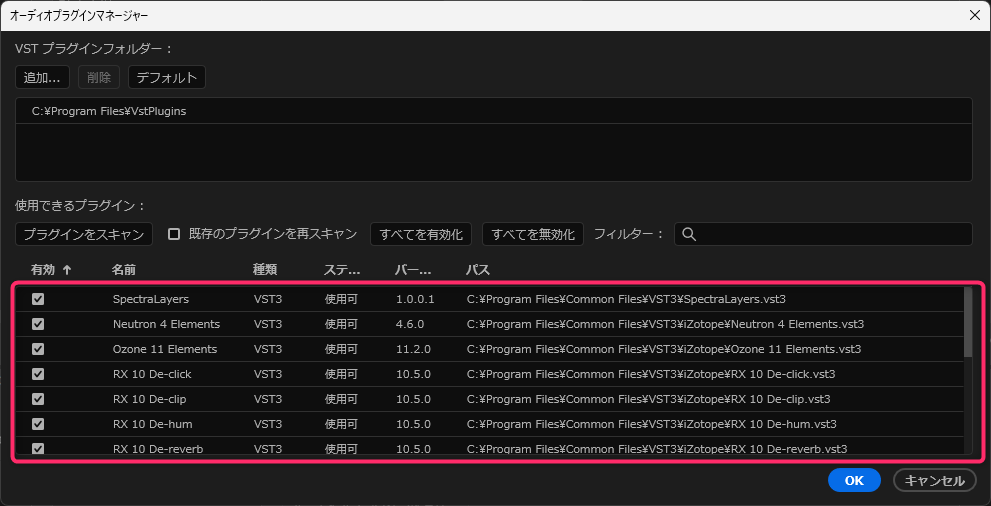This screenshot has height=506, width=991.
Task: Disable the Neutron 4 Elements plugin
Action: [38, 324]
